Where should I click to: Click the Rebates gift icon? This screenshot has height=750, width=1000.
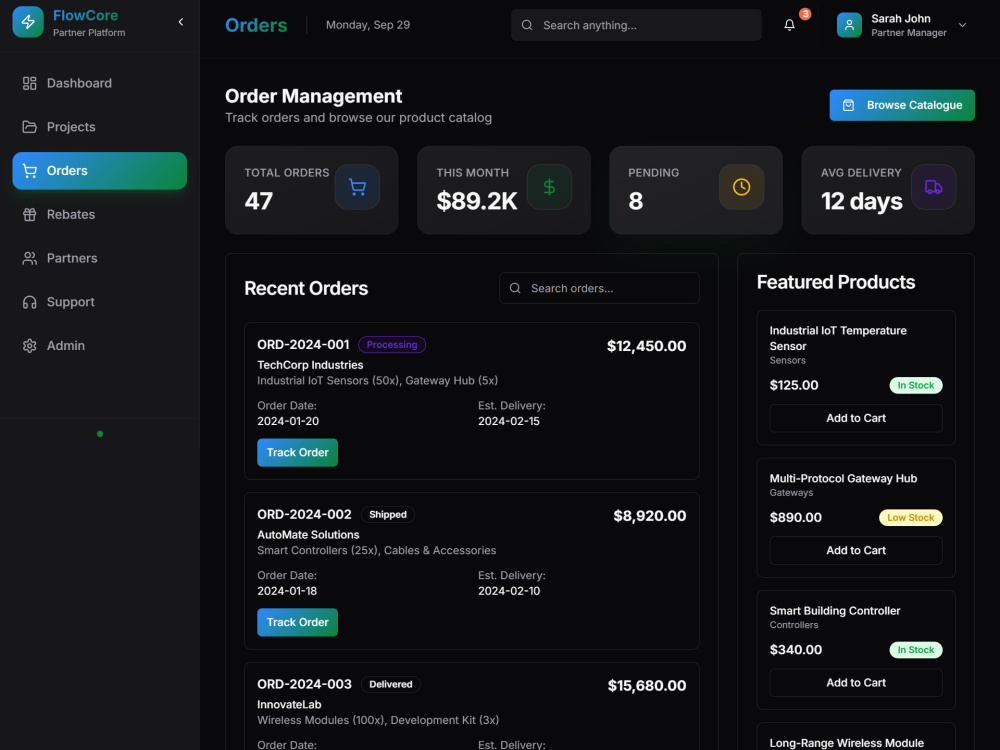click(29, 214)
